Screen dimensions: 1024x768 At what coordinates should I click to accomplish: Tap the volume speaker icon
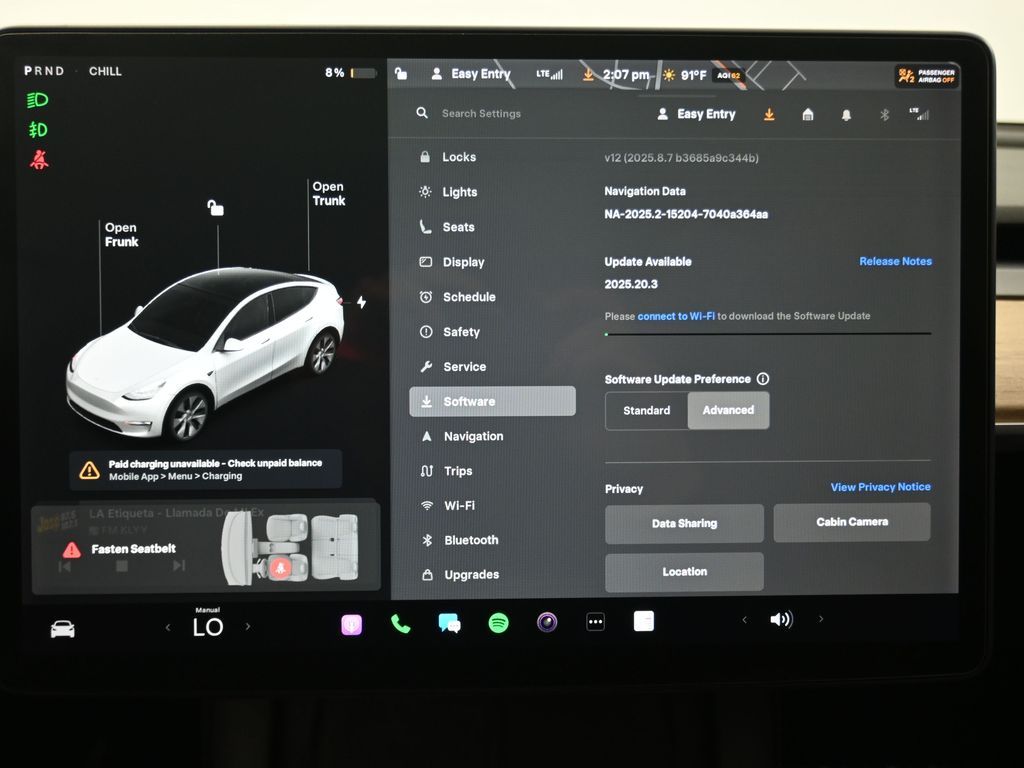[x=780, y=619]
